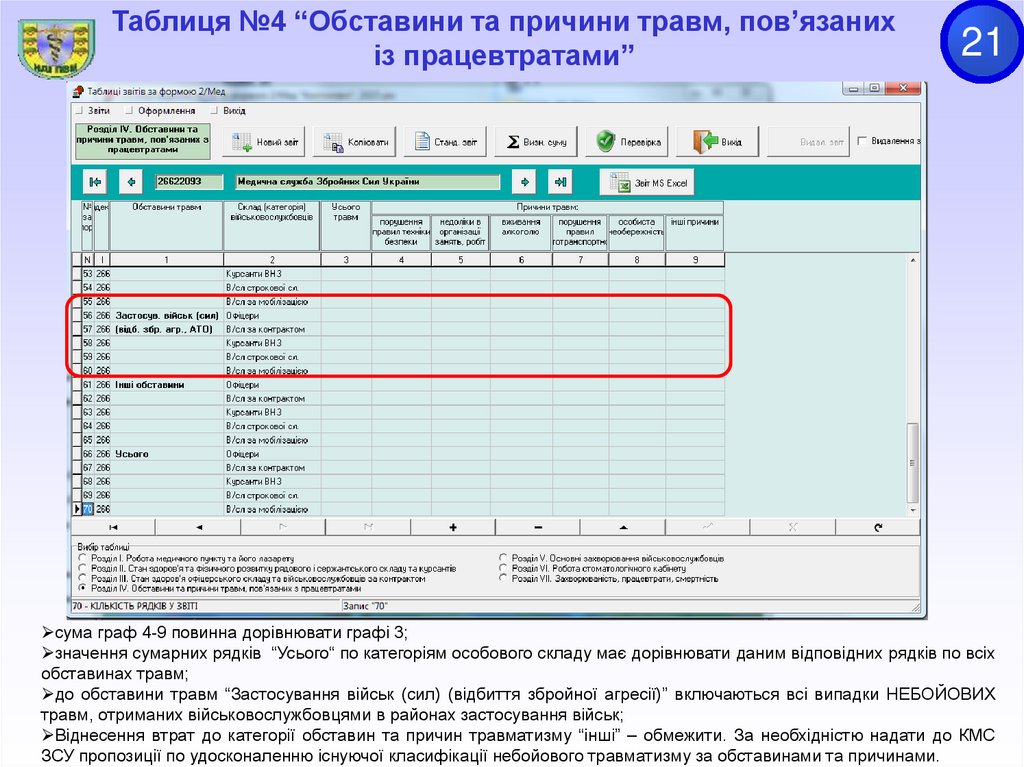Click the code field 26622093
The image size is (1024, 767).
tap(189, 182)
